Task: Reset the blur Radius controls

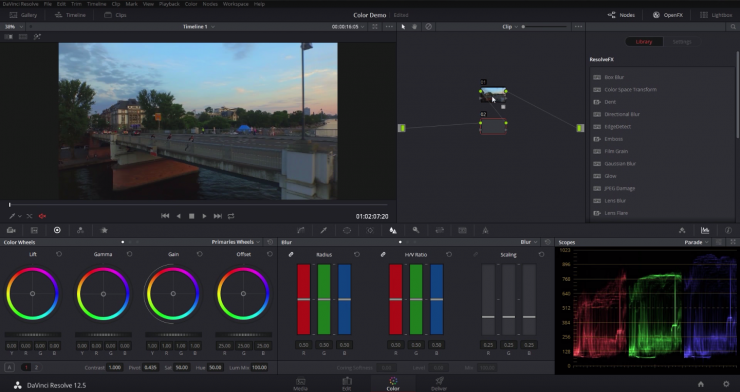Action: coord(357,254)
